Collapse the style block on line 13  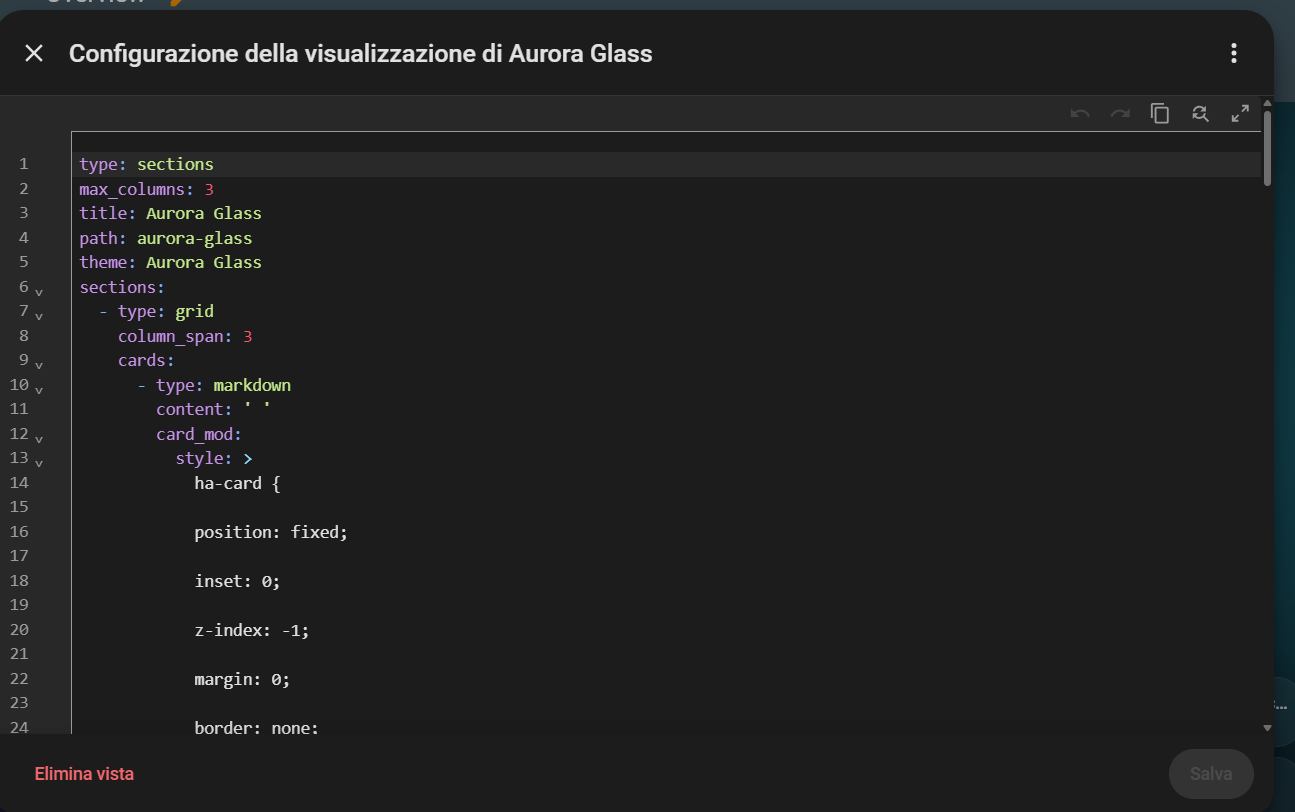point(39,463)
